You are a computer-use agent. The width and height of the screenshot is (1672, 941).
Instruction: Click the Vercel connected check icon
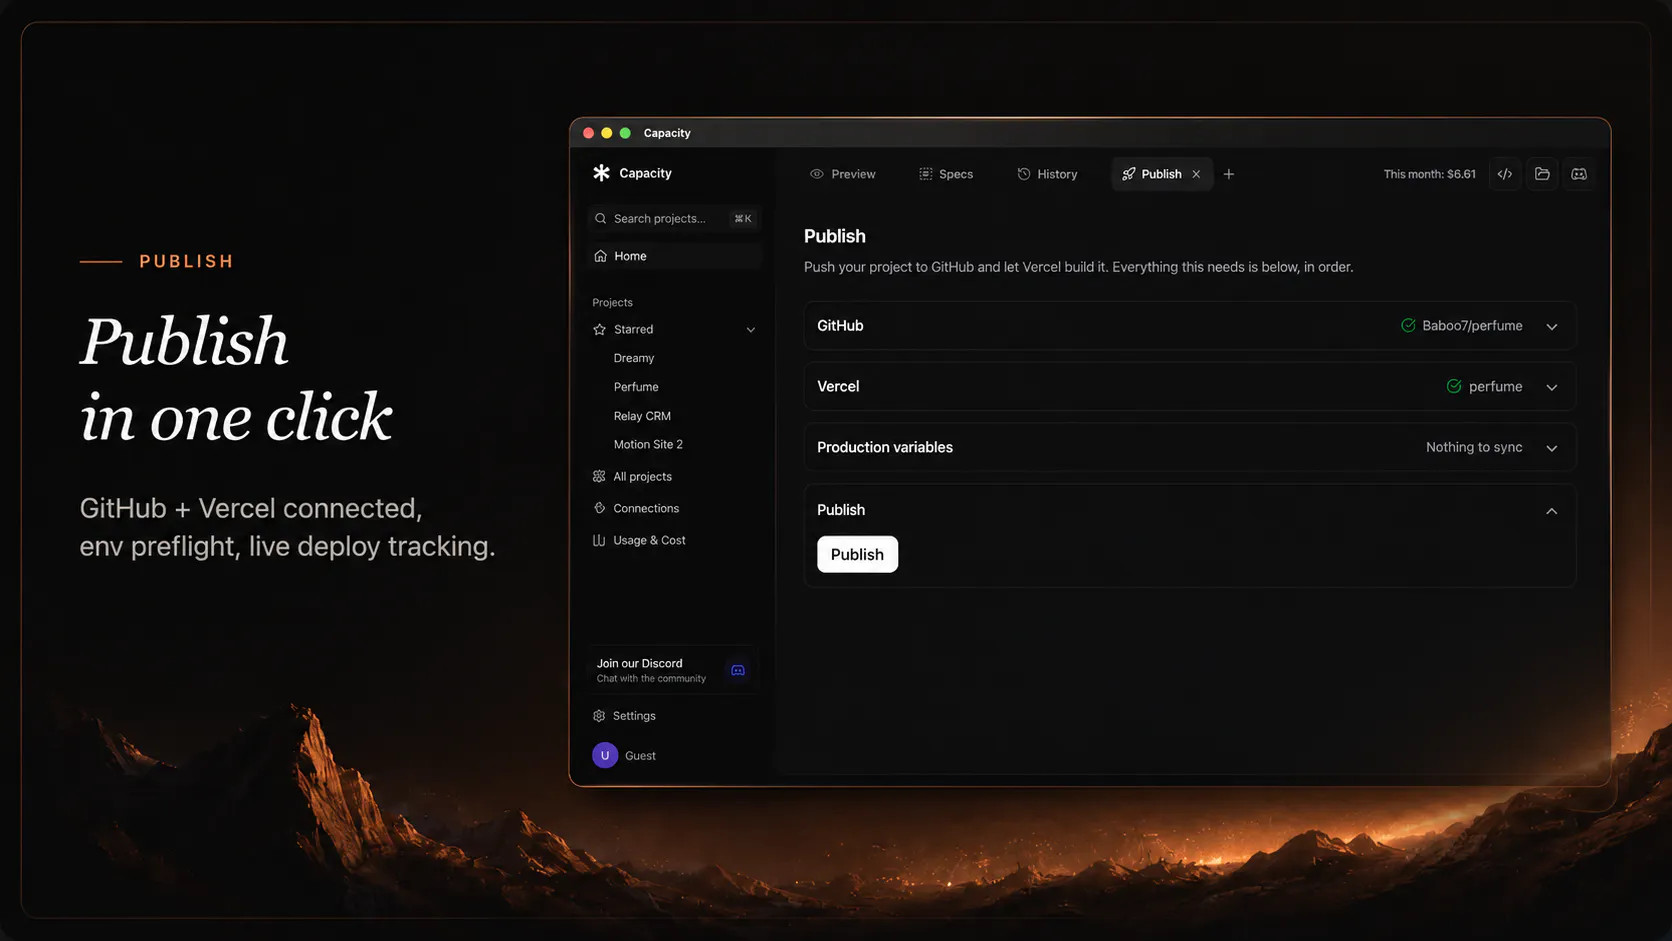[x=1454, y=386]
